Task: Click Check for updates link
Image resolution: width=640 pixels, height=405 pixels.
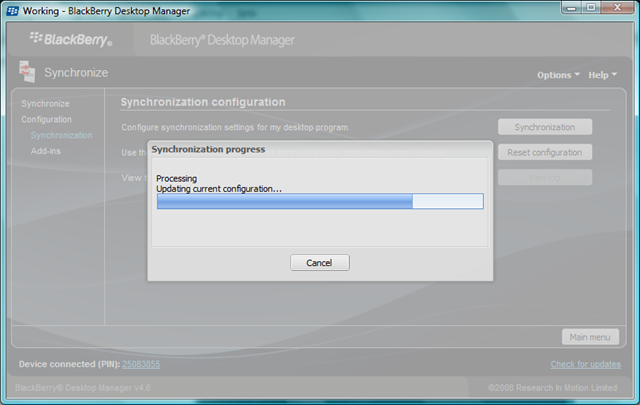Action: click(x=585, y=364)
